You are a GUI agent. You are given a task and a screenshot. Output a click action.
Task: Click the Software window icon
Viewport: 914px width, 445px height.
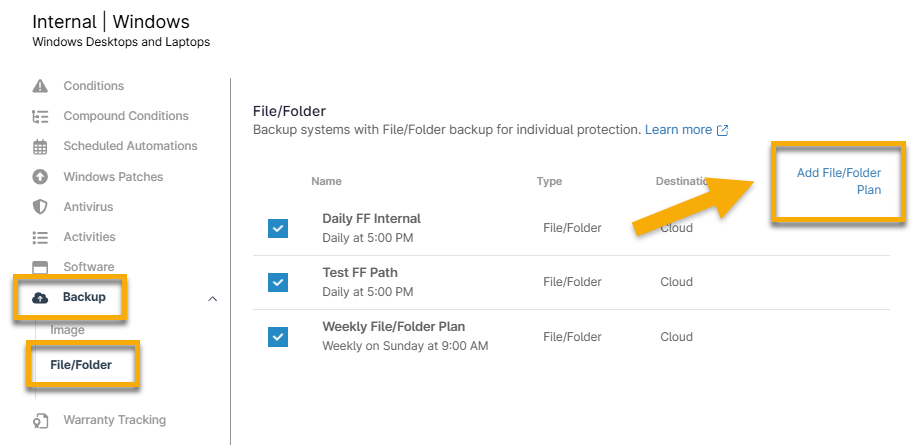pyautogui.click(x=40, y=267)
